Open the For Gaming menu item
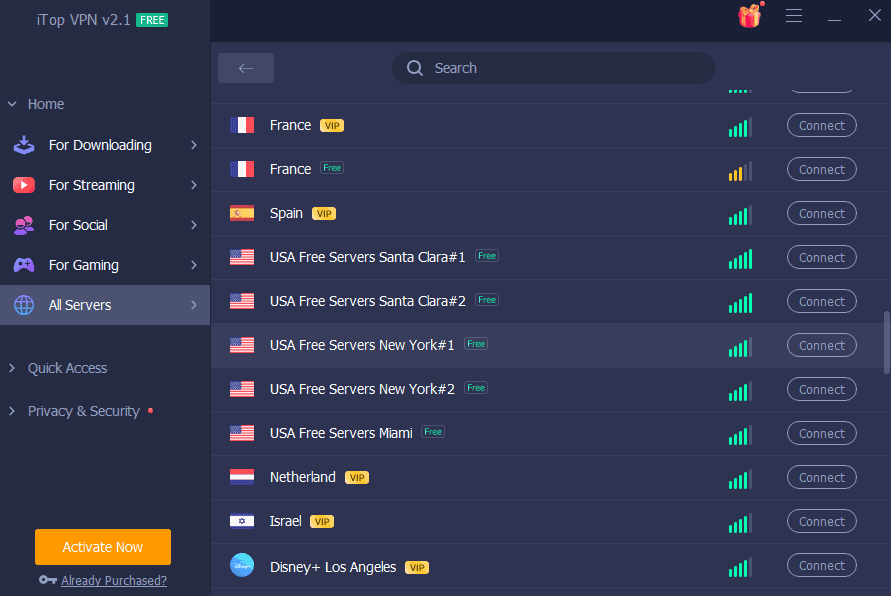891x596 pixels. tap(105, 265)
